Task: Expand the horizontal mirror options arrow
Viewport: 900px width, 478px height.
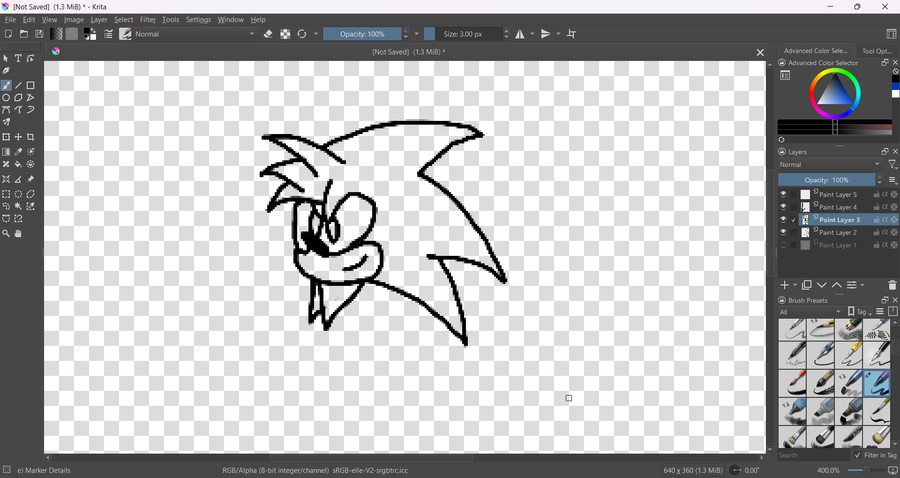Action: 532,34
